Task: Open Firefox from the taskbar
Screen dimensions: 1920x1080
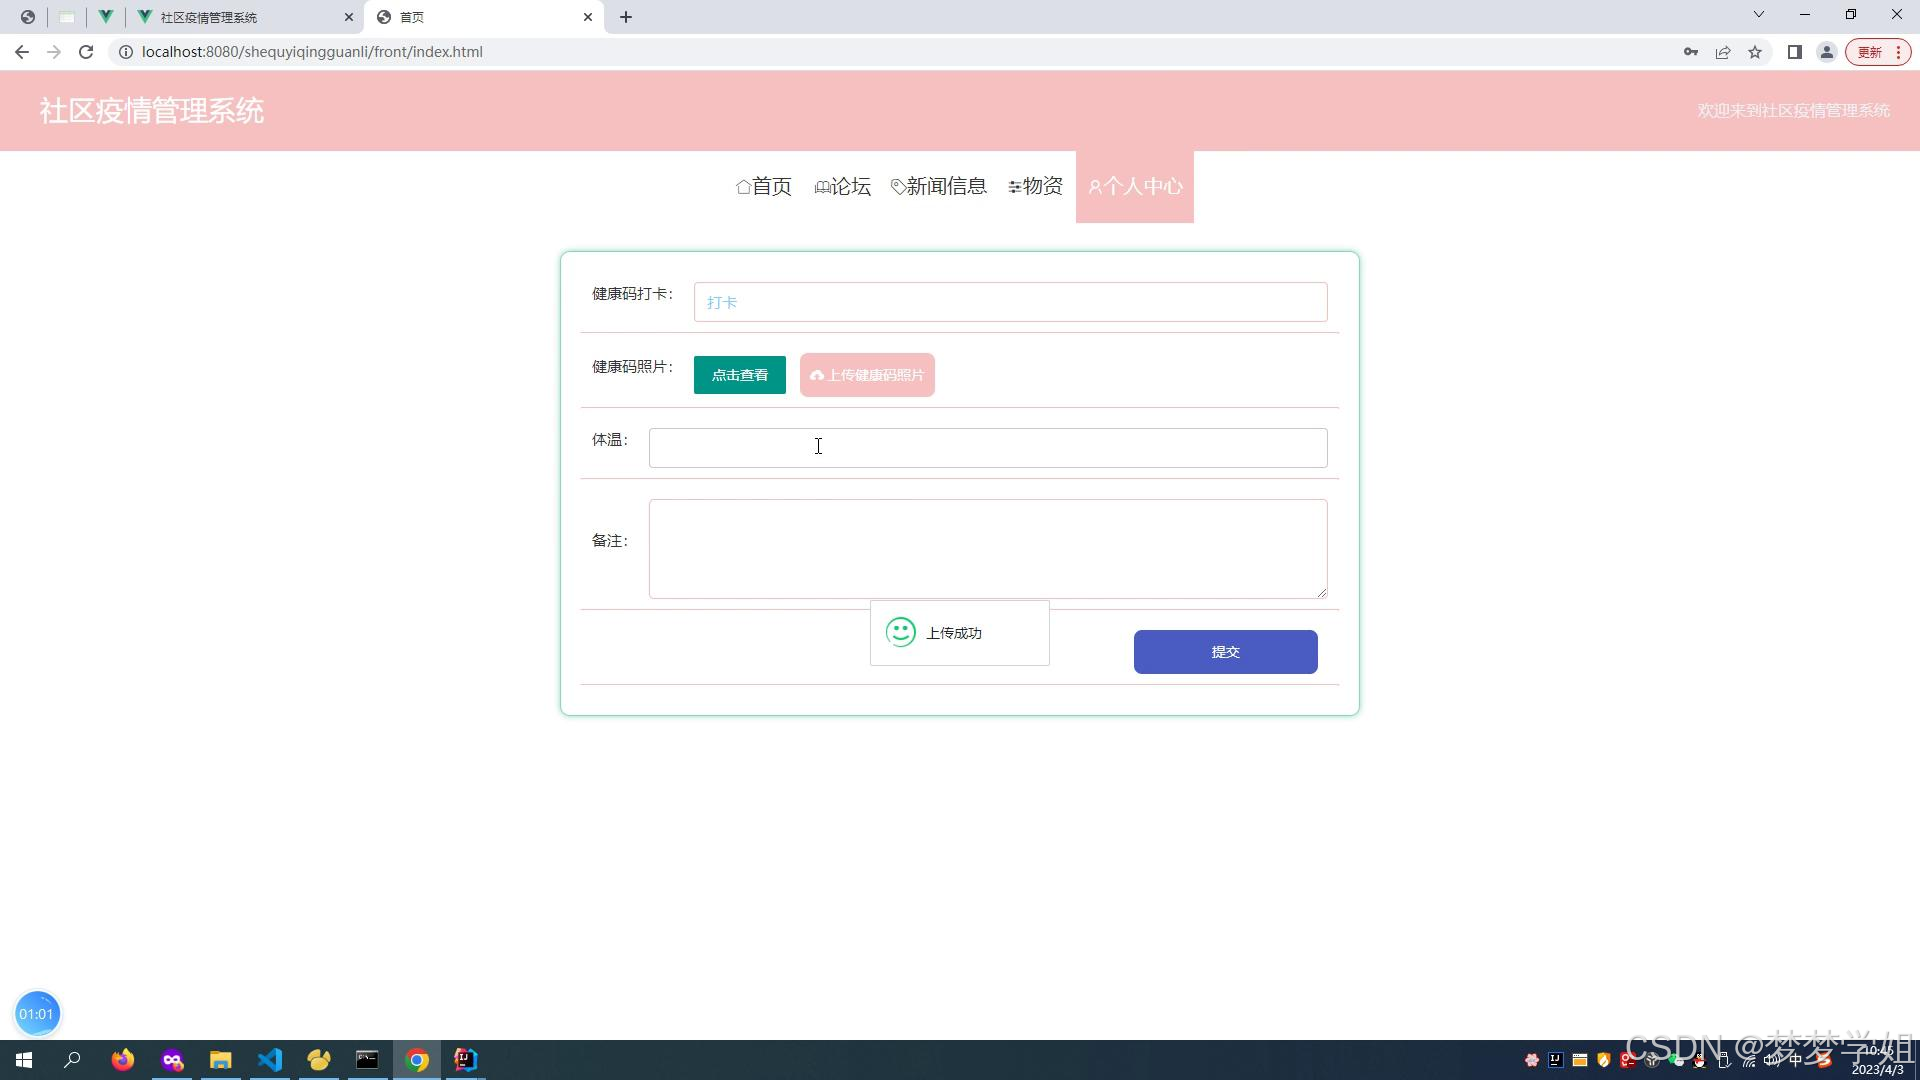Action: tap(123, 1060)
